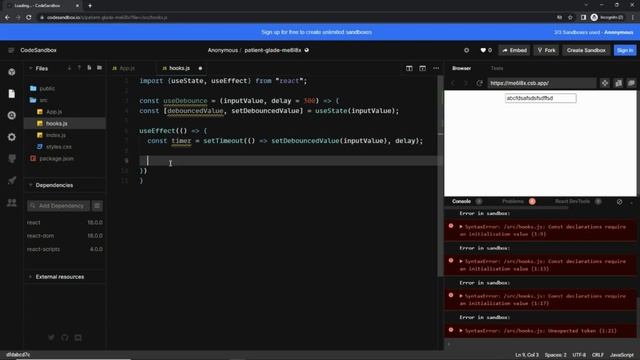This screenshot has width=640, height=360.
Task: Collapse the Dependencies section
Action: click(31, 185)
